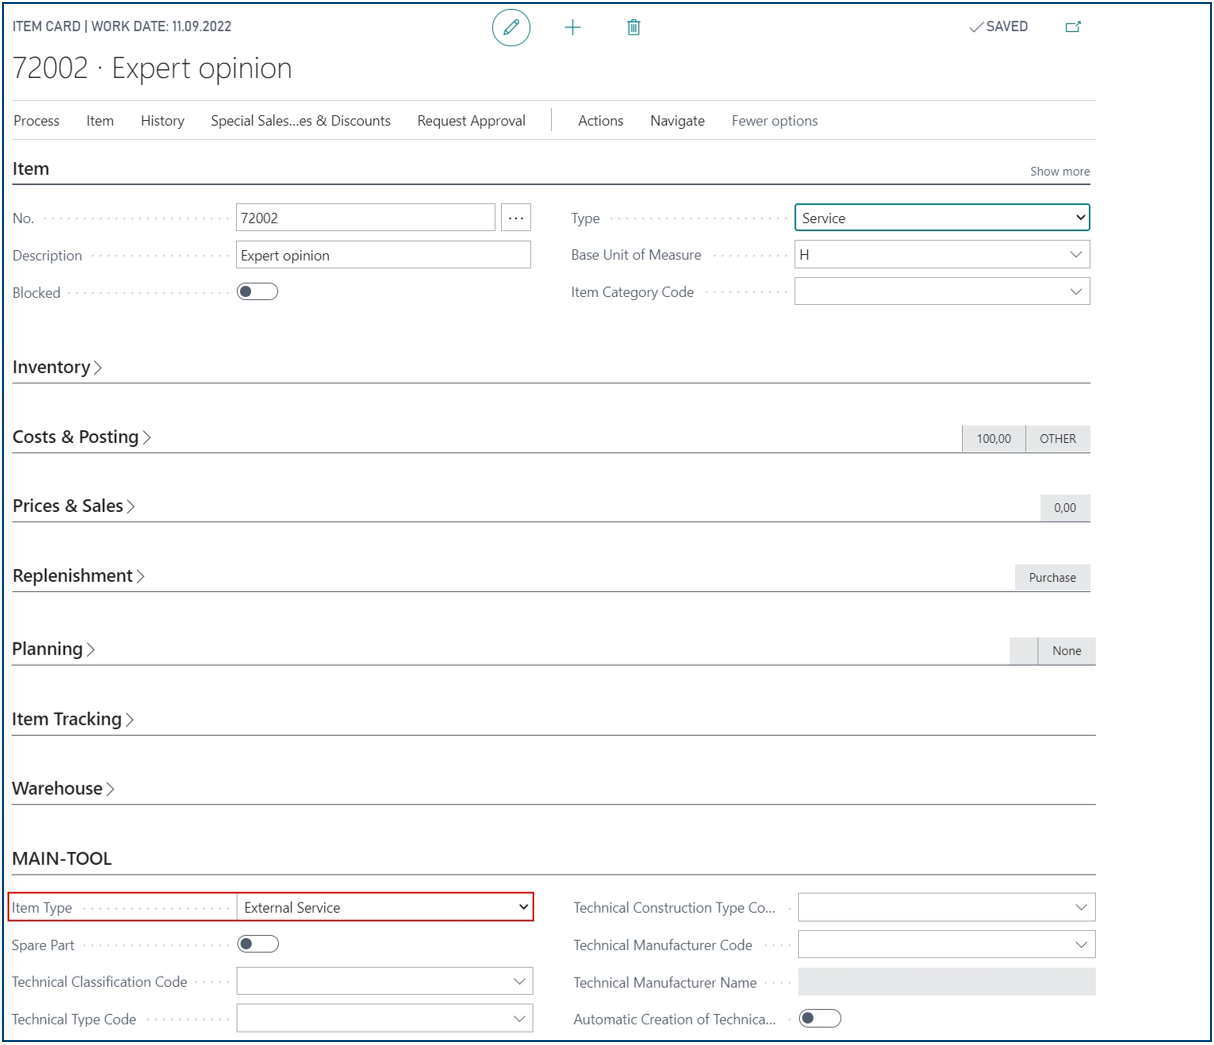The width and height of the screenshot is (1214, 1045).
Task: Click the plus new item icon
Action: (x=573, y=28)
